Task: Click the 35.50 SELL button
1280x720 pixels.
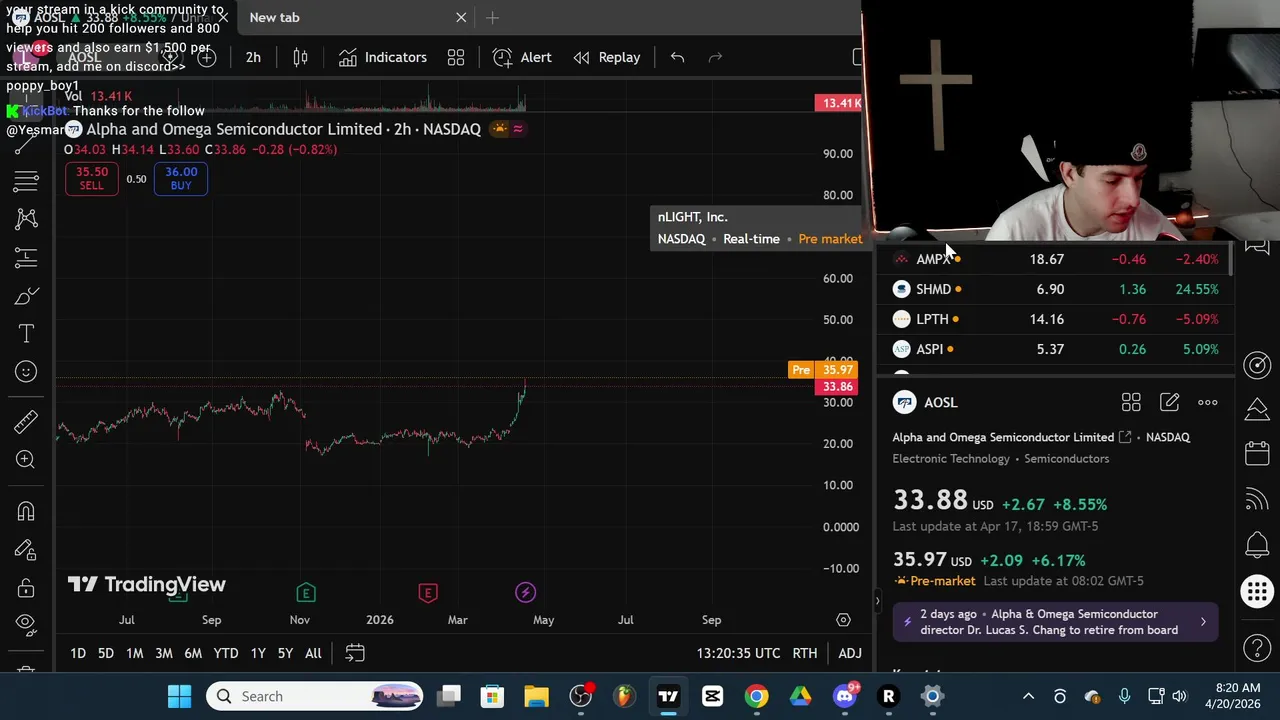Action: pyautogui.click(x=91, y=178)
